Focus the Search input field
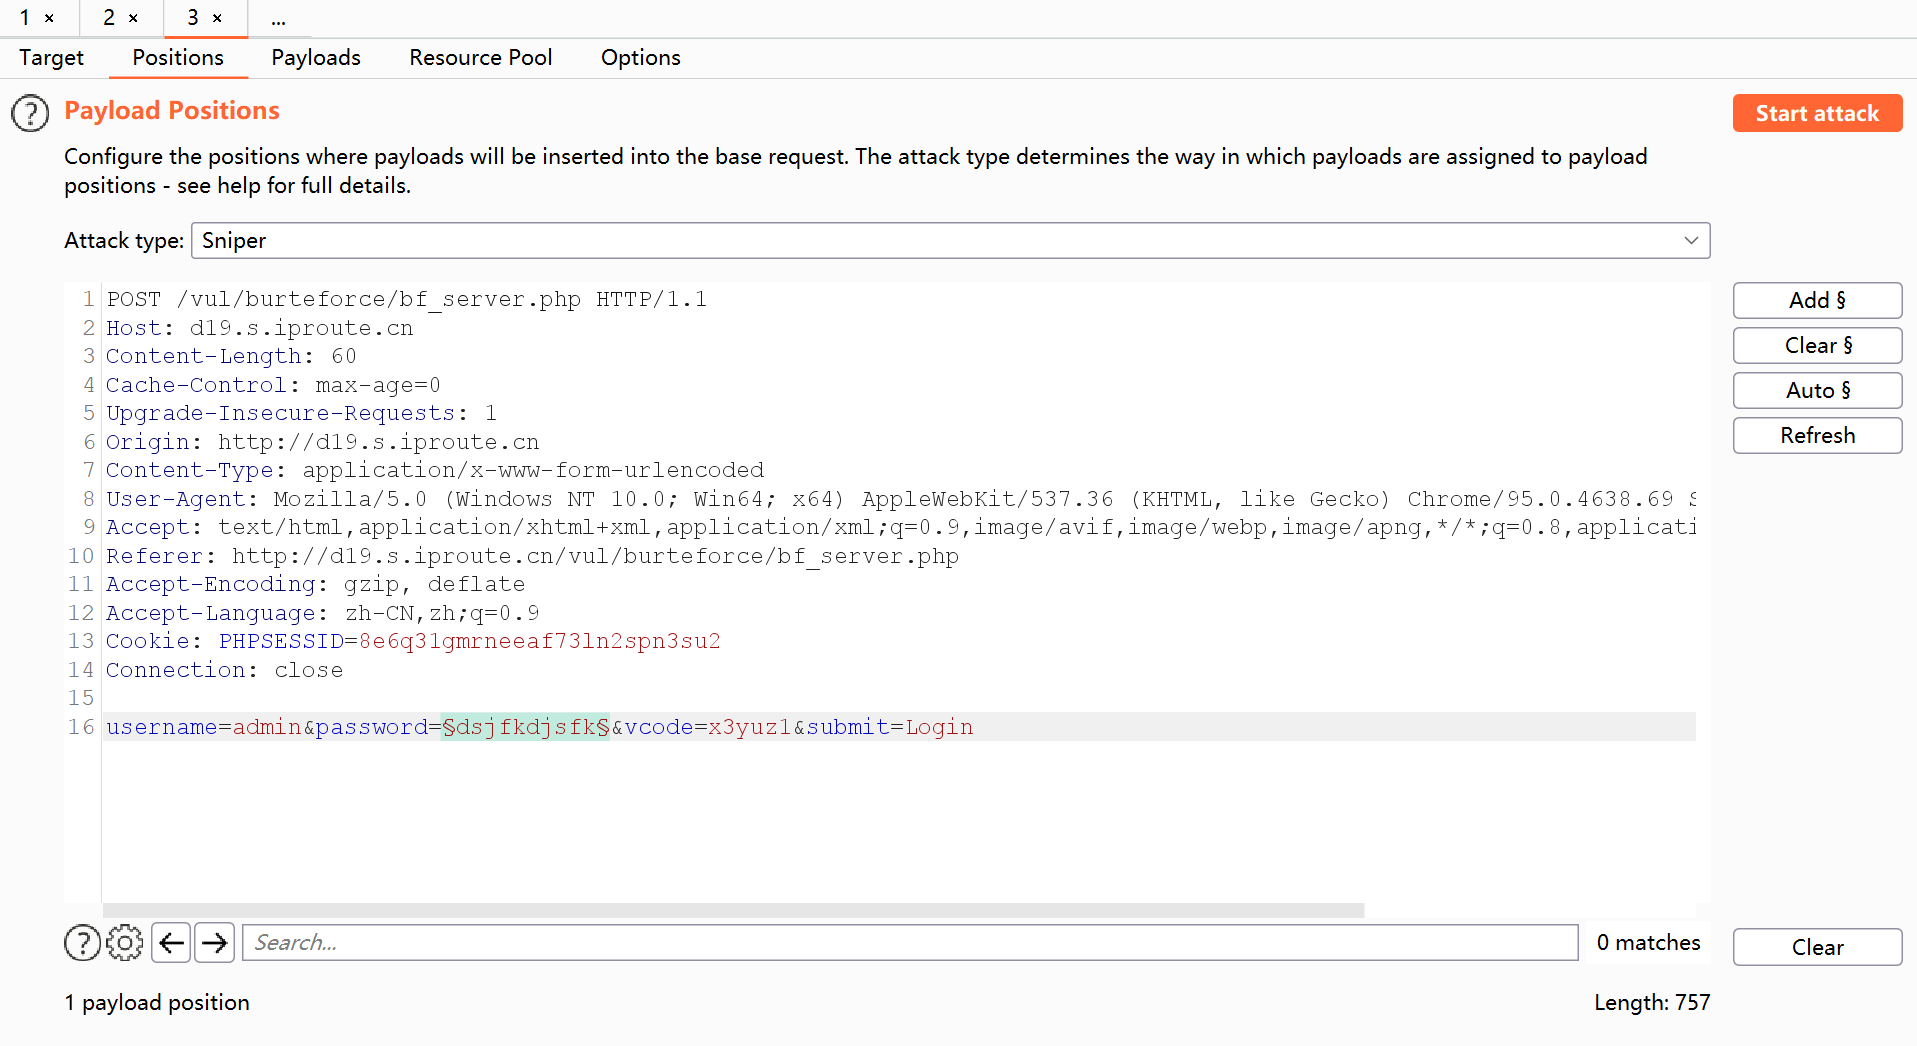 [909, 943]
